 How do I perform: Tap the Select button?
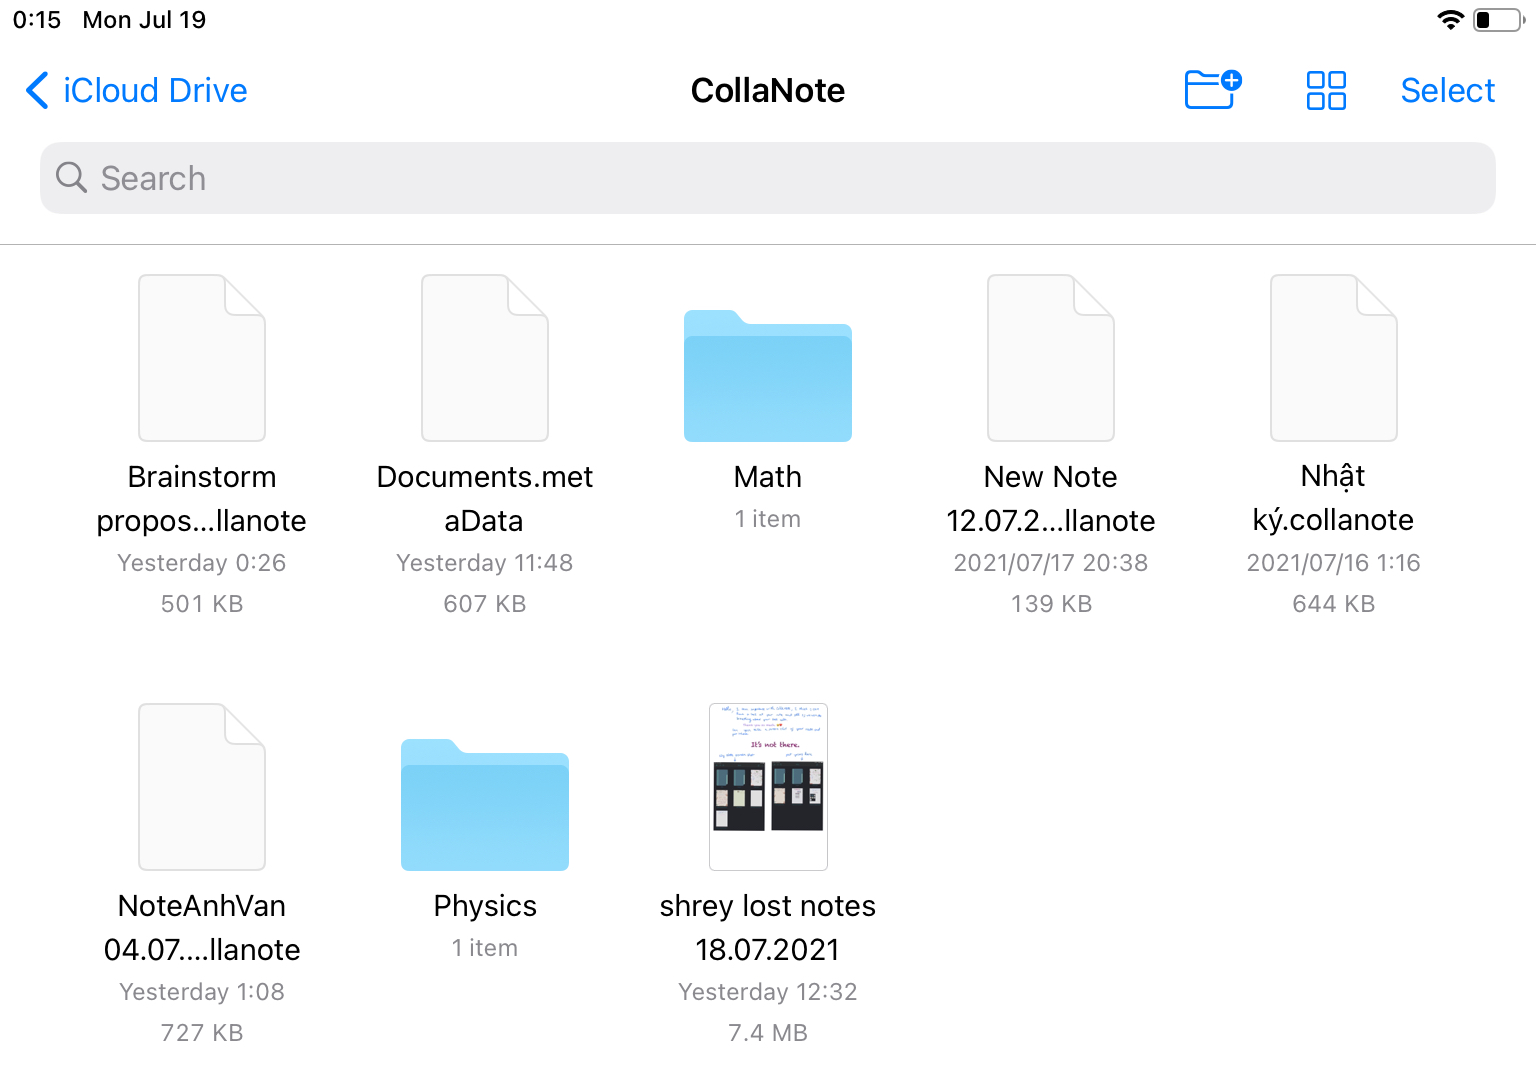[1447, 90]
